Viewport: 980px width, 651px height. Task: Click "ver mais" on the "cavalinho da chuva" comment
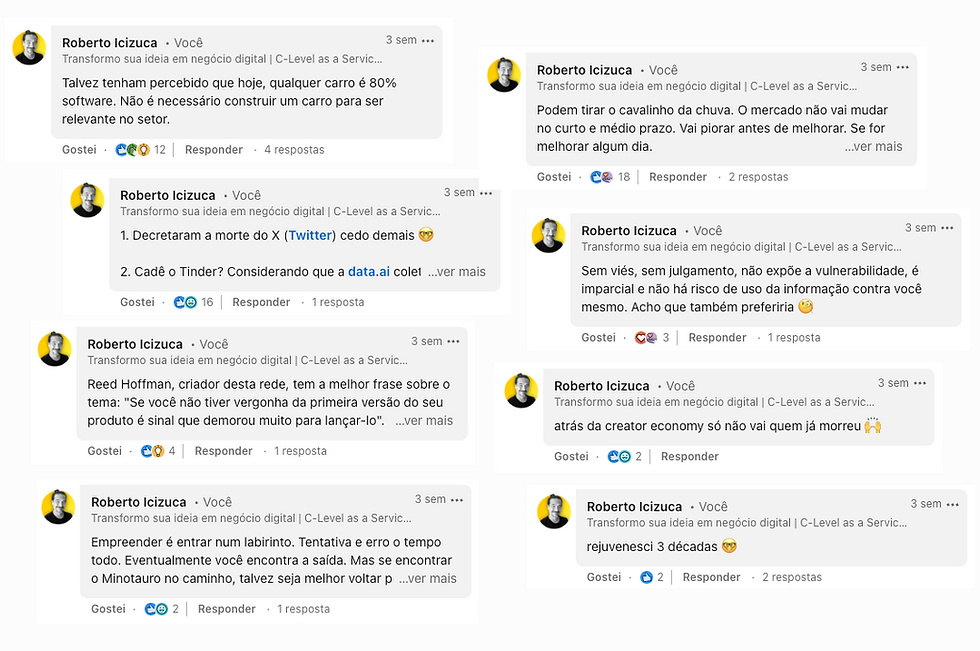click(874, 145)
